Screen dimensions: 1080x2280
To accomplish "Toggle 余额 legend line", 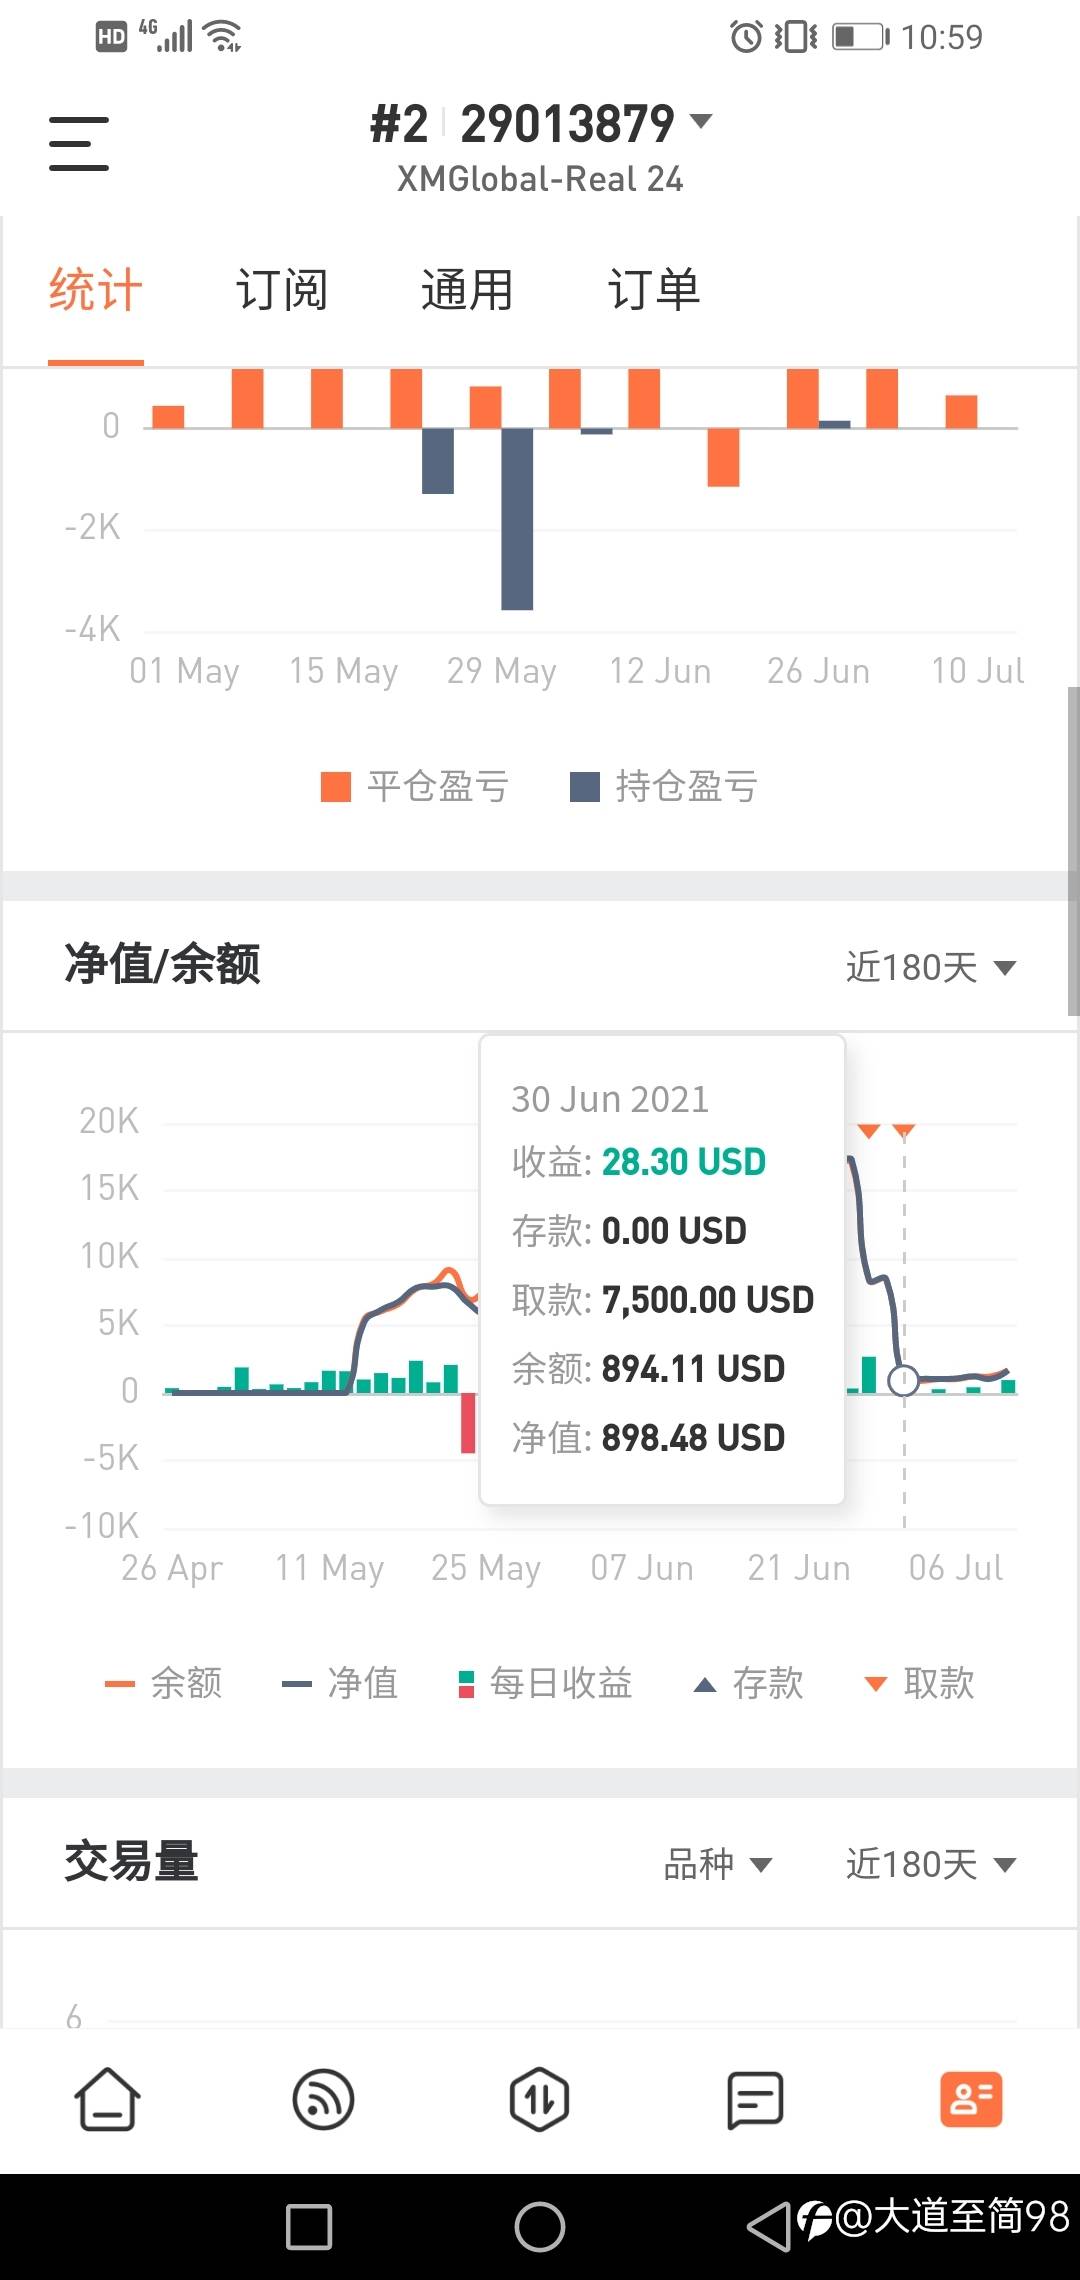I will click(x=163, y=1684).
